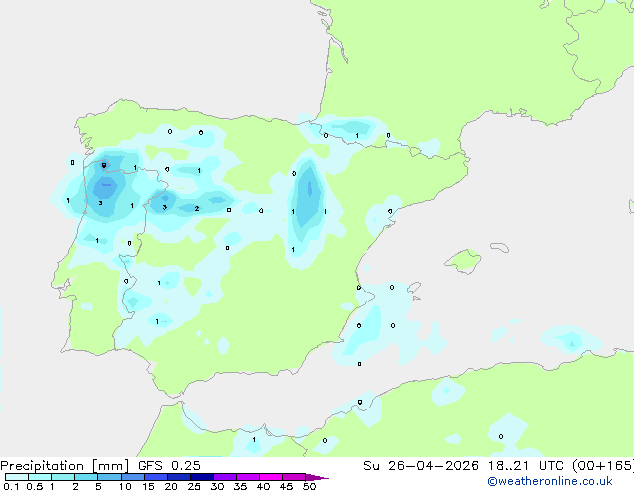Screen dimensions: 634x490
Task: Click the '15' legend scale label
Action: 148,486
